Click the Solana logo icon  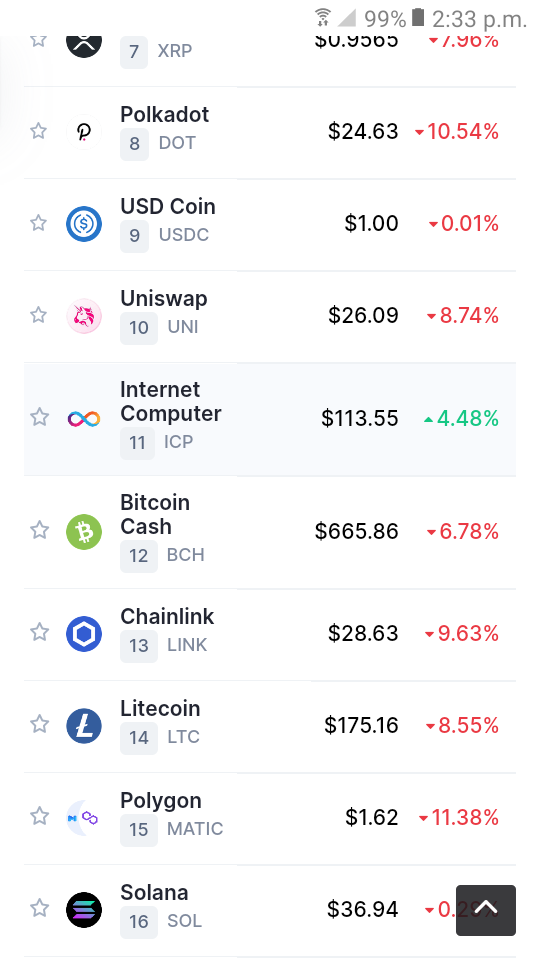pos(84,910)
